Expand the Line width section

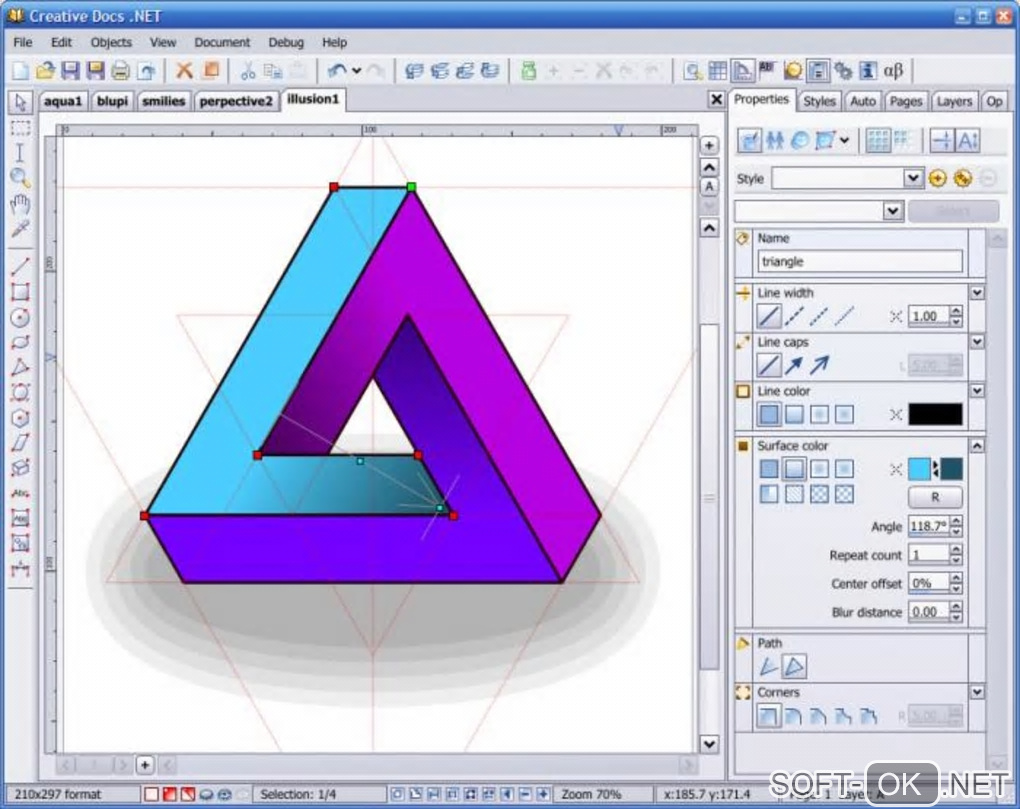click(977, 293)
